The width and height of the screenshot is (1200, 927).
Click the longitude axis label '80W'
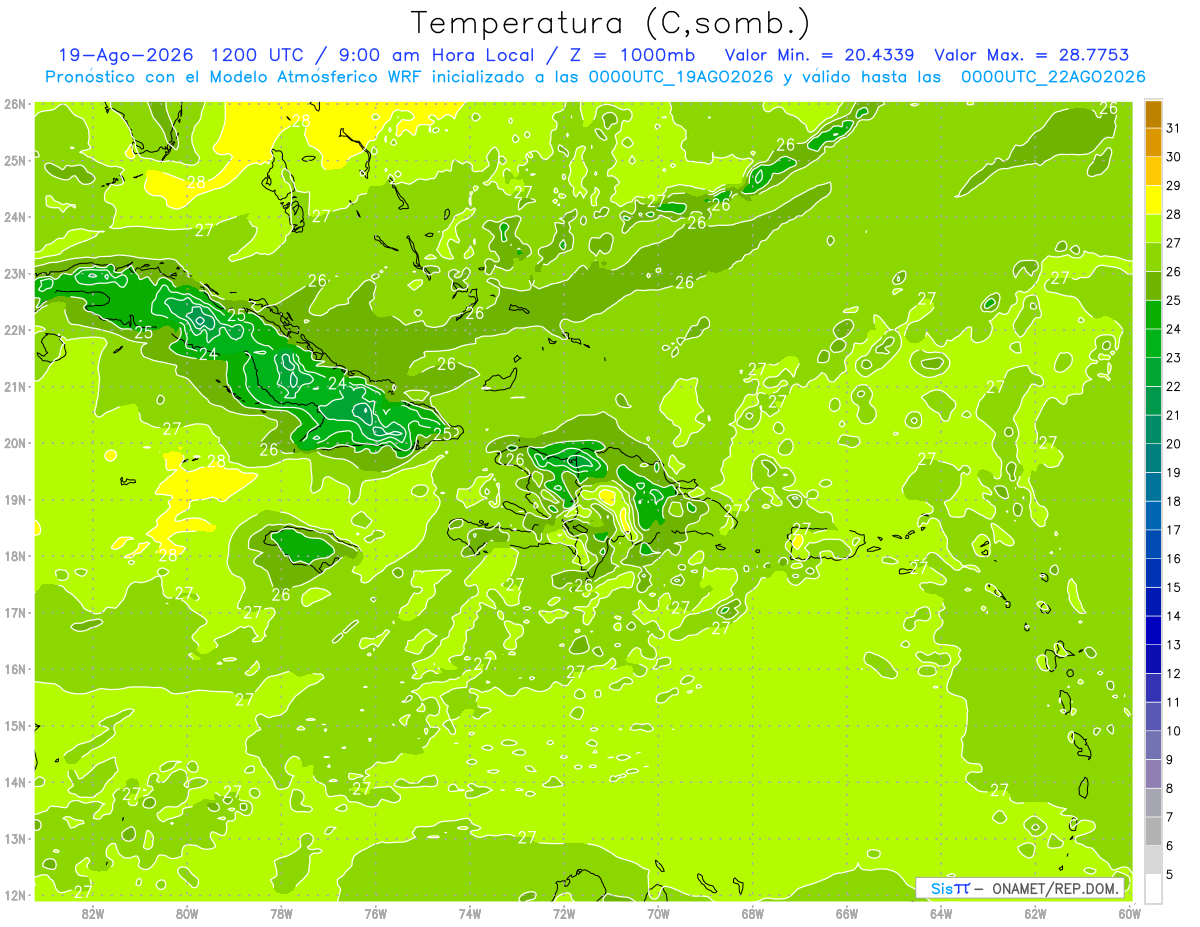187,913
